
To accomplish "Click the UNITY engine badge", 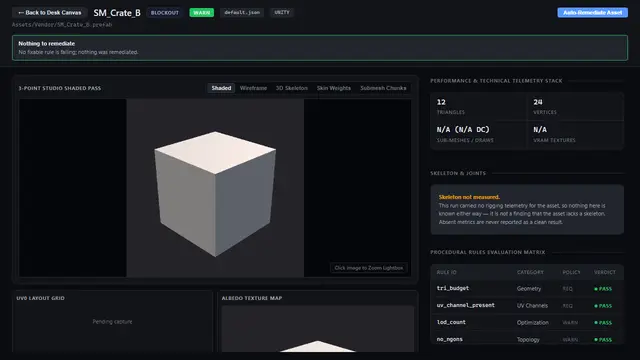I will click(282, 13).
